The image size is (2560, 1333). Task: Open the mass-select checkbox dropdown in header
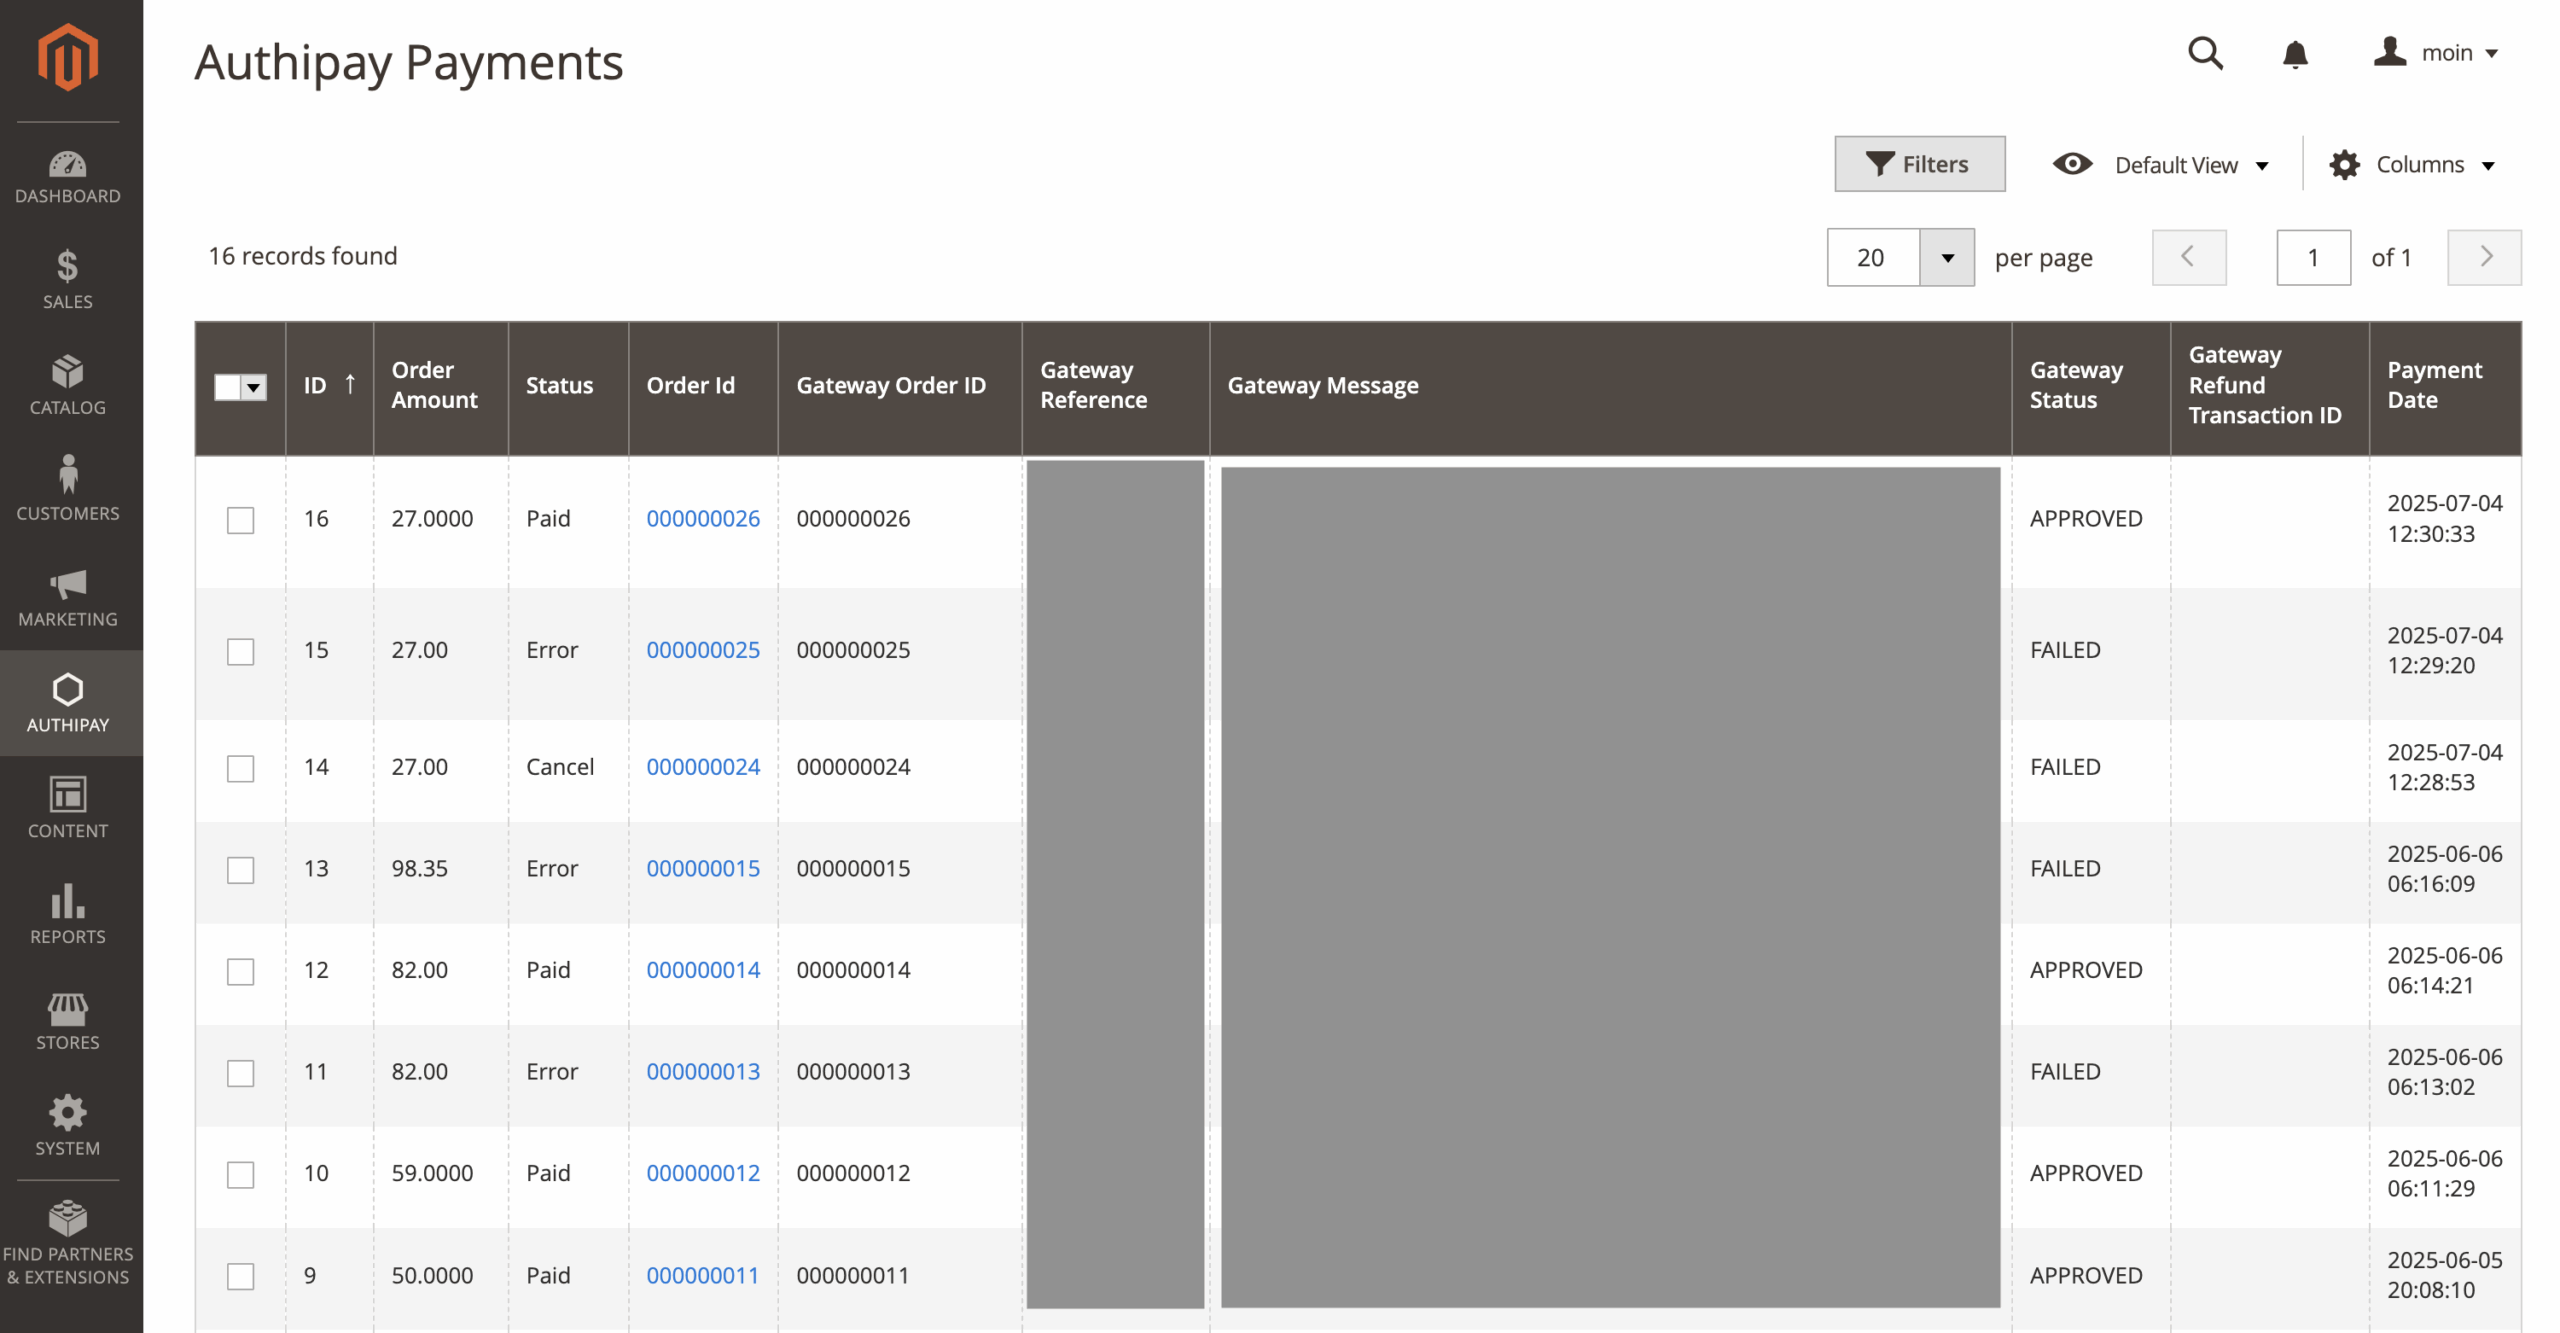tap(241, 387)
